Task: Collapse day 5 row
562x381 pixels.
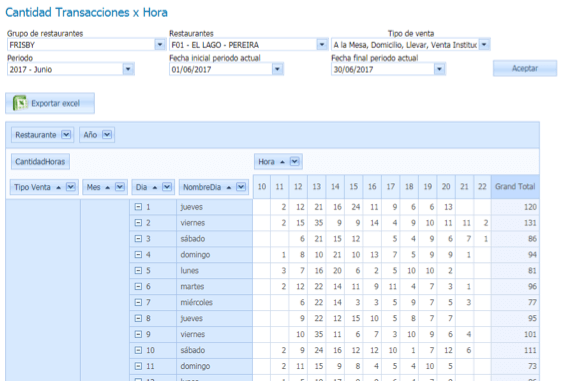Action: [138, 271]
